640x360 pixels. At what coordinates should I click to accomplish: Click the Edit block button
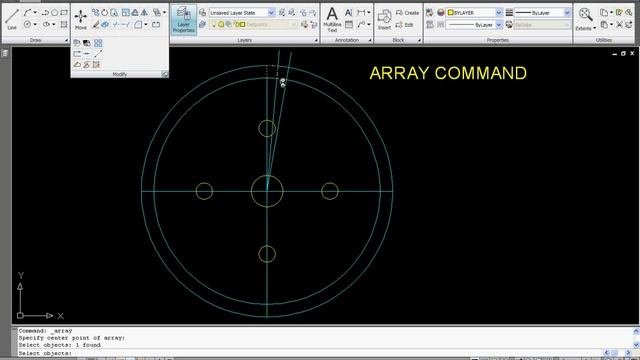(x=404, y=24)
